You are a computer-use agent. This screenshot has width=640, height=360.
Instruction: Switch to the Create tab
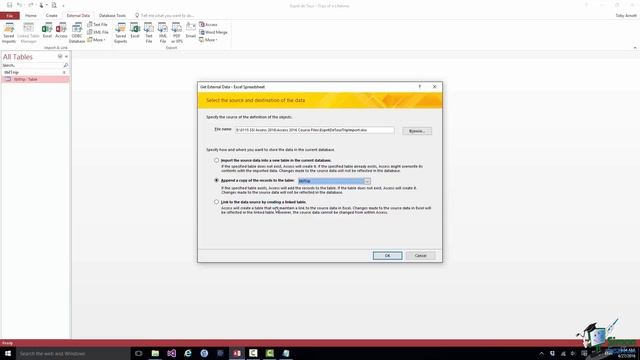tap(51, 16)
